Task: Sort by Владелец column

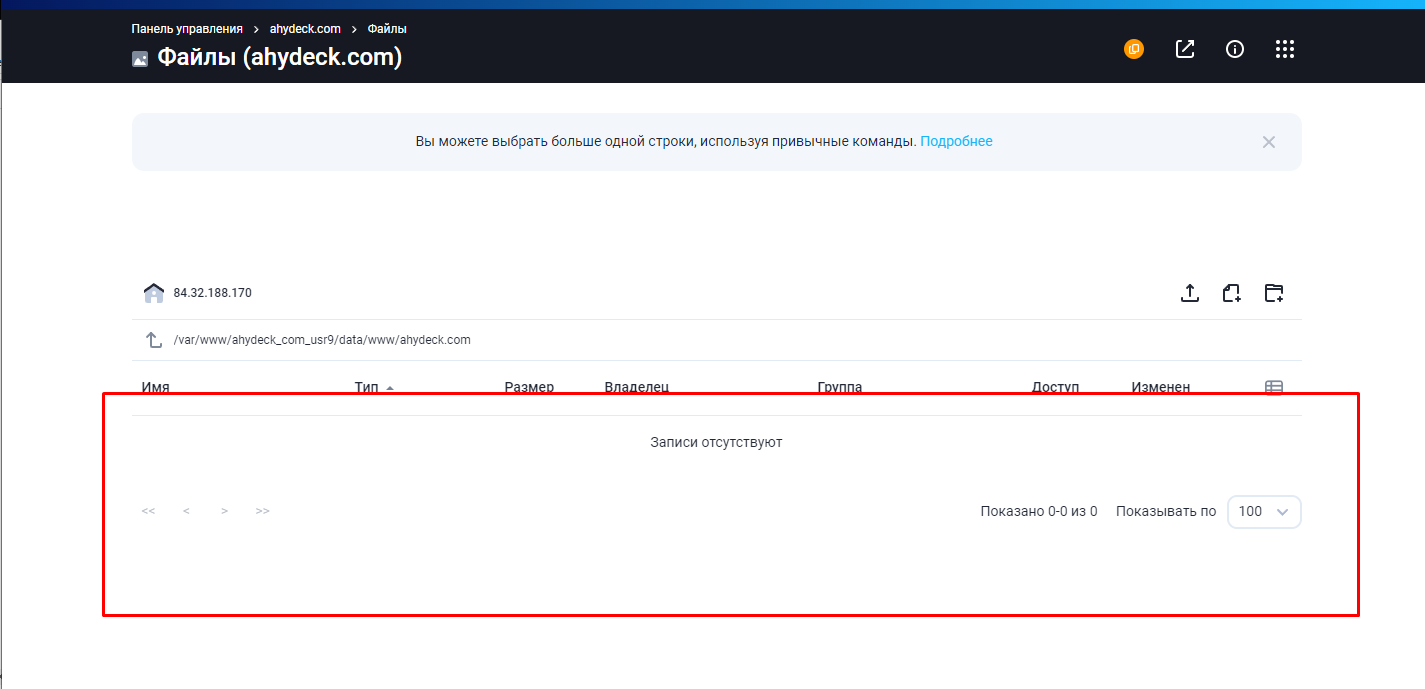Action: pos(637,387)
